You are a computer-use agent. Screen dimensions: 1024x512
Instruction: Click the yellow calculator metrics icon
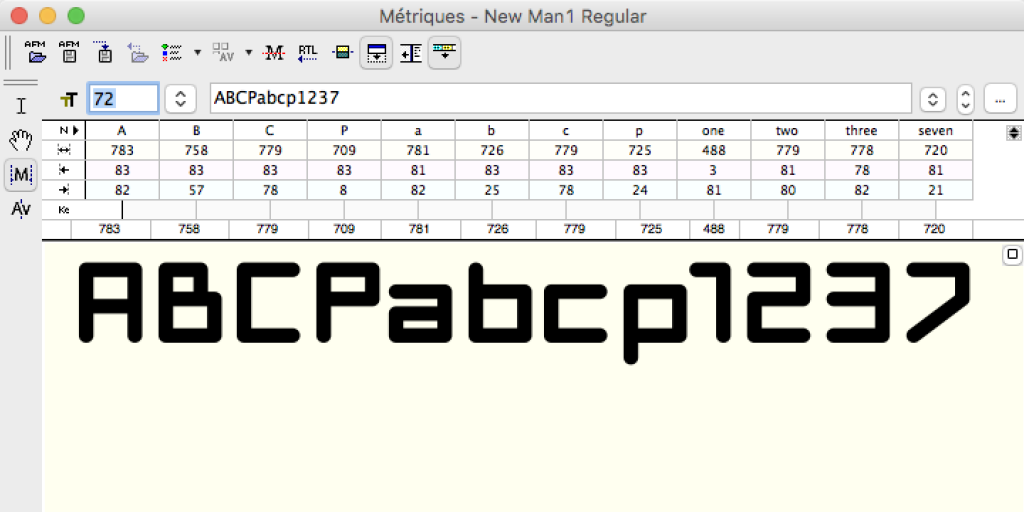[342, 52]
